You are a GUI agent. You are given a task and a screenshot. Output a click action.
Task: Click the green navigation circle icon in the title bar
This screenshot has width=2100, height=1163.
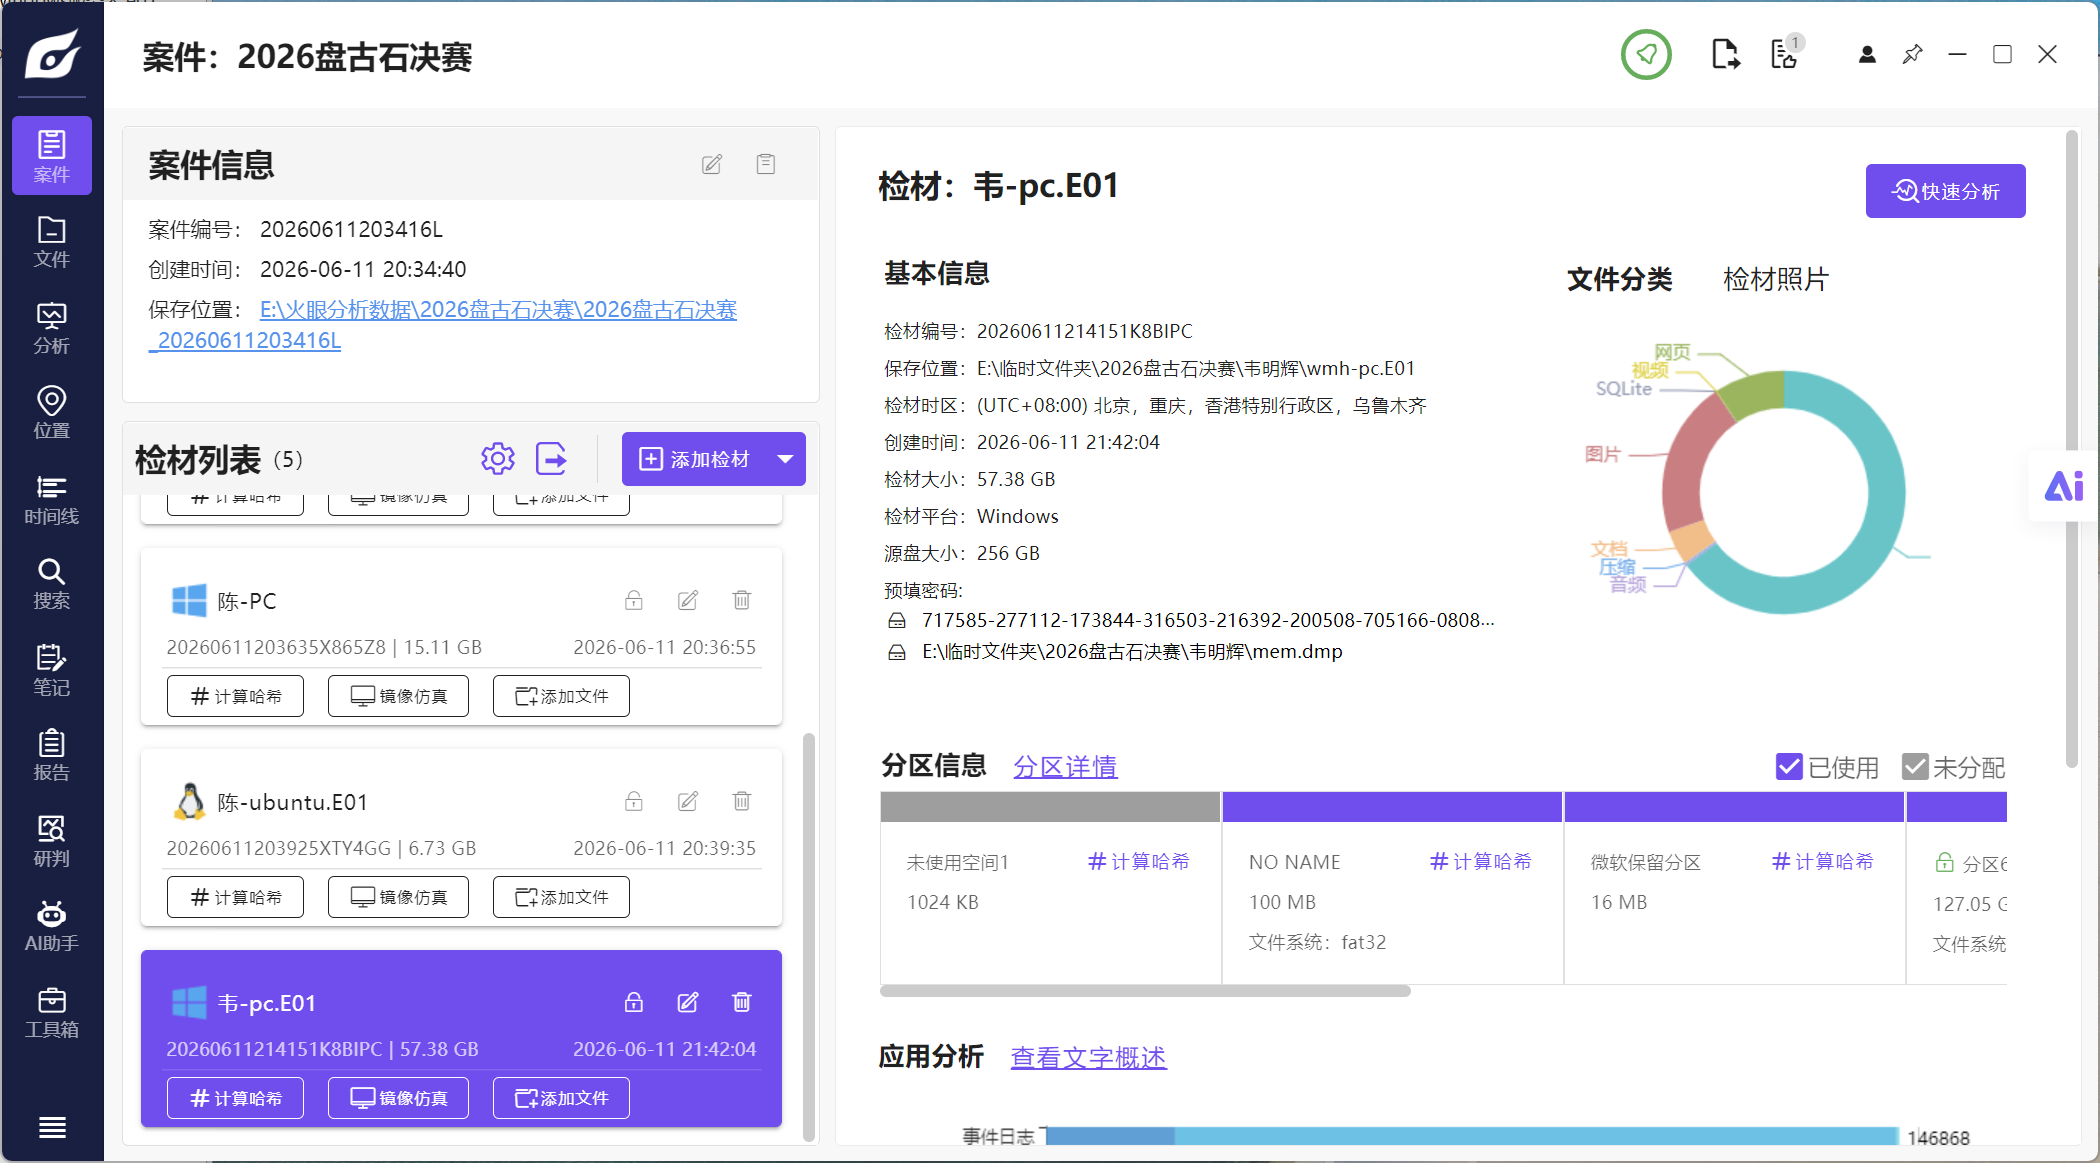coord(1646,54)
